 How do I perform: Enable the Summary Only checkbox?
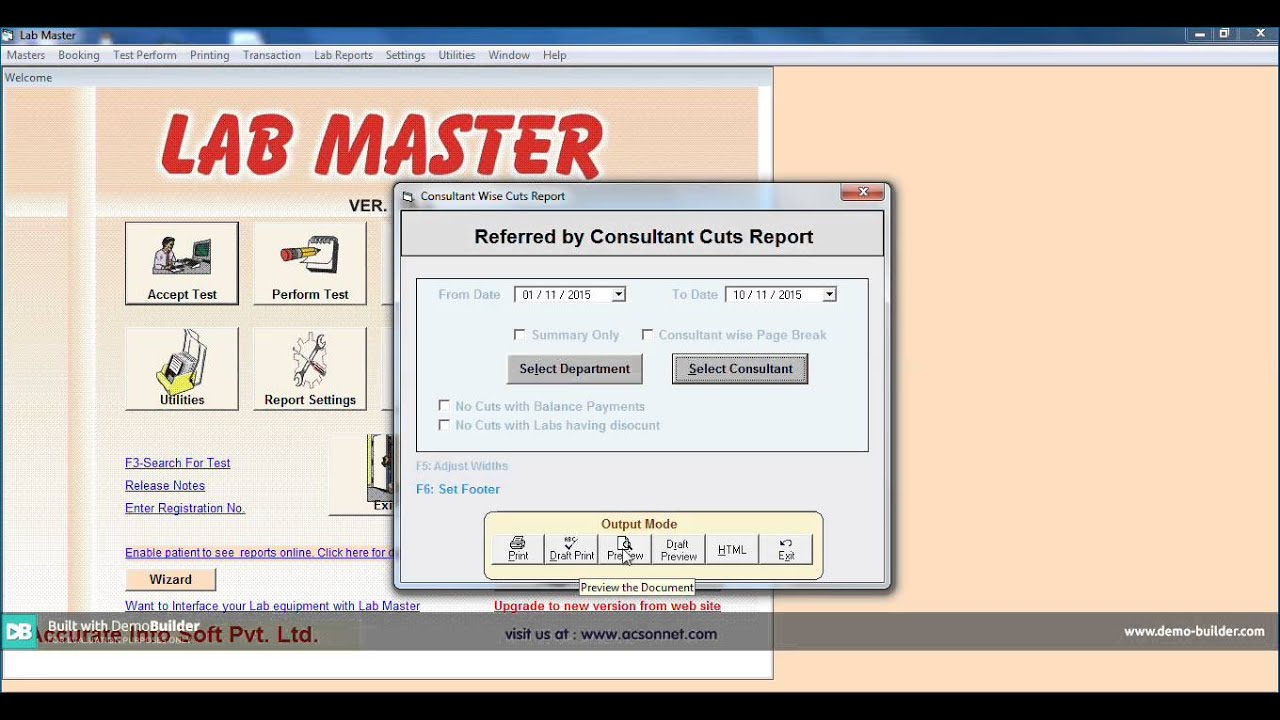[x=519, y=335]
